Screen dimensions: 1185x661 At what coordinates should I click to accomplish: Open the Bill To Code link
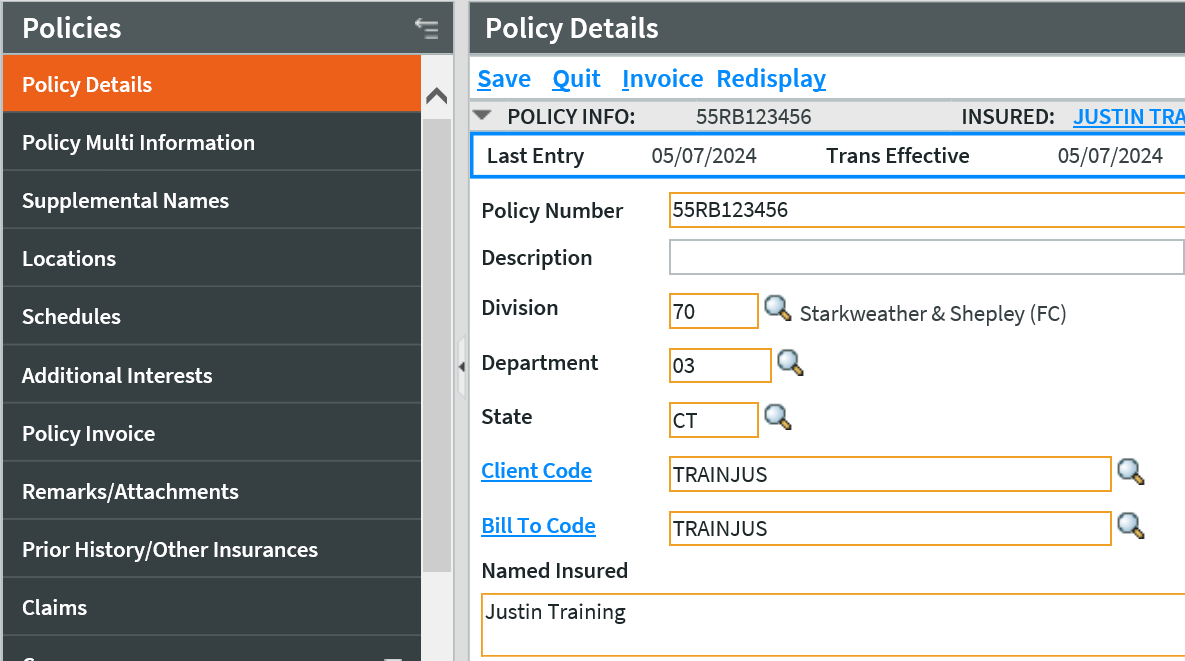tap(538, 526)
